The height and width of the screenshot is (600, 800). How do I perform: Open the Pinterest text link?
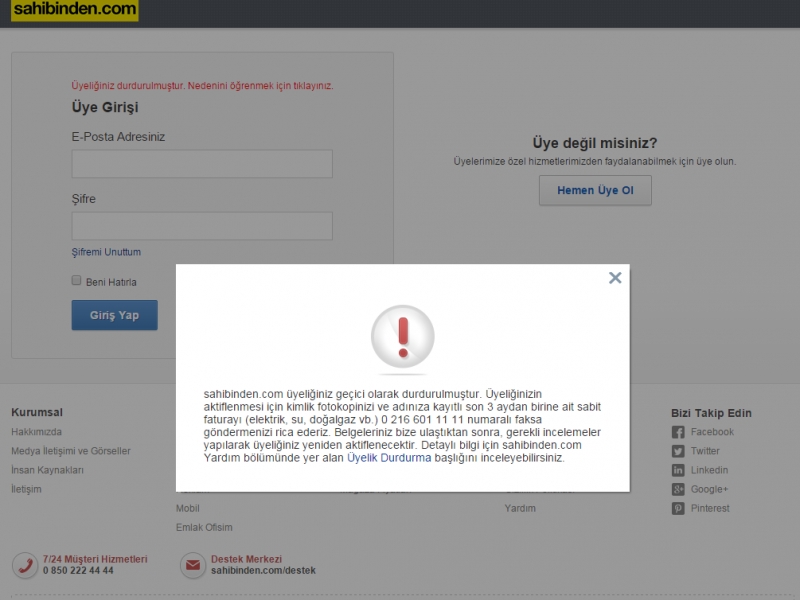[710, 508]
